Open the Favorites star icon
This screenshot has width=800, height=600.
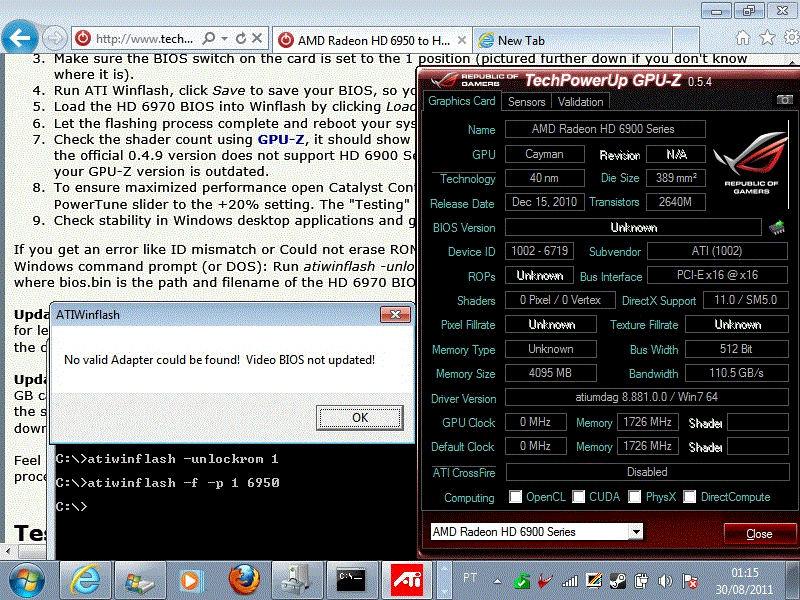pos(767,38)
